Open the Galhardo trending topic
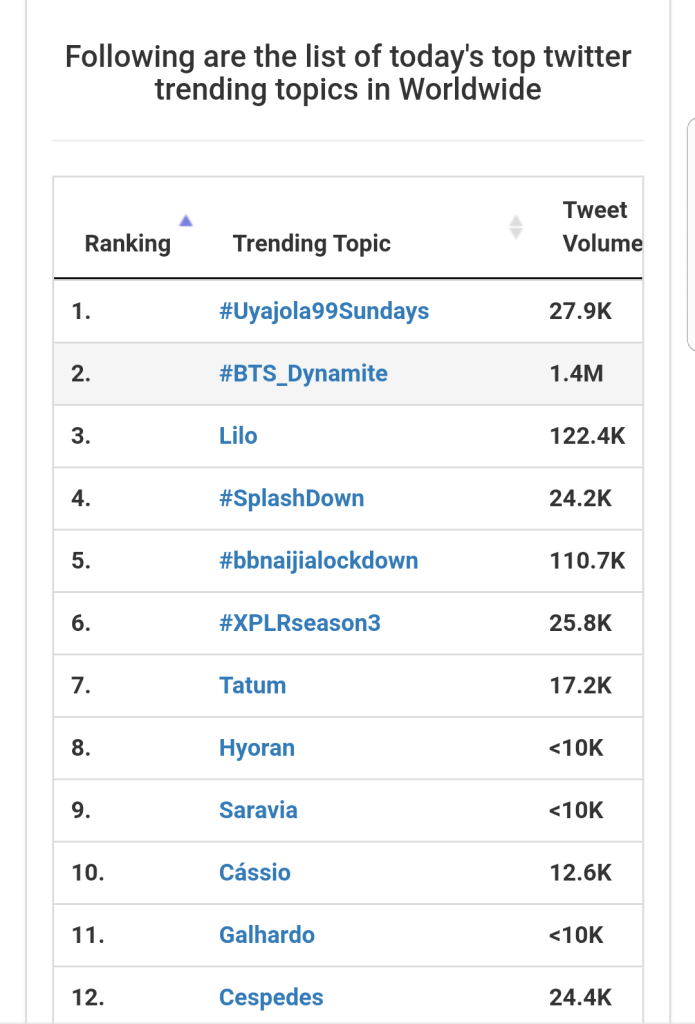The height and width of the screenshot is (1024, 695). (x=267, y=935)
